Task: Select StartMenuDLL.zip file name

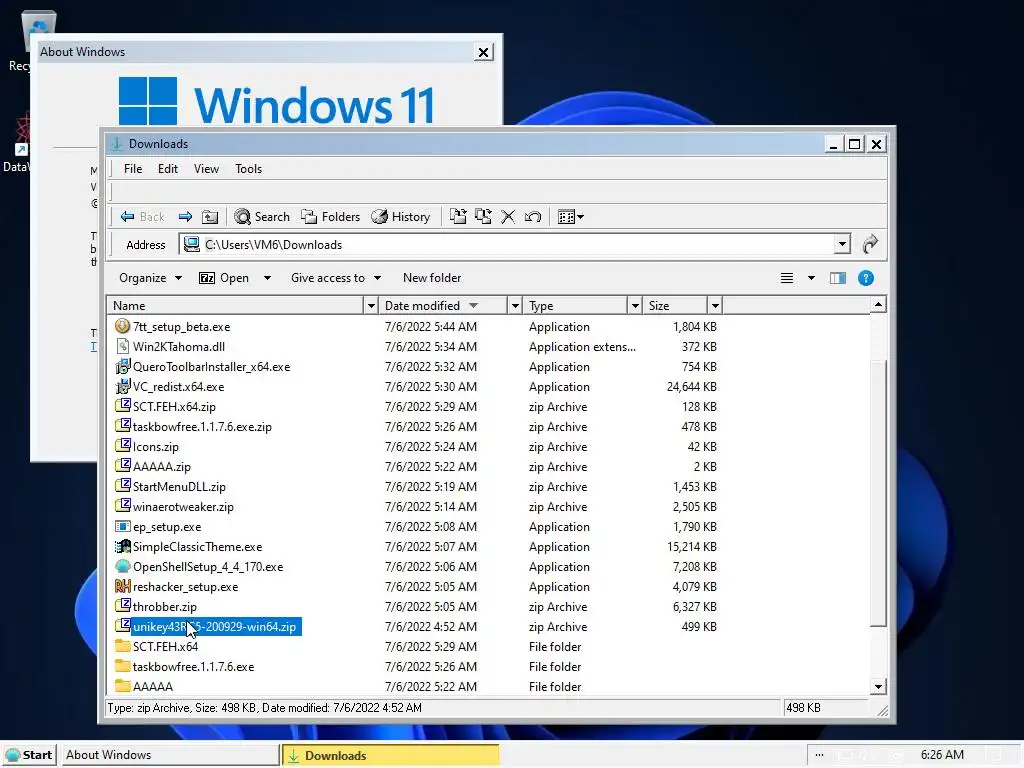Action: pyautogui.click(x=179, y=487)
